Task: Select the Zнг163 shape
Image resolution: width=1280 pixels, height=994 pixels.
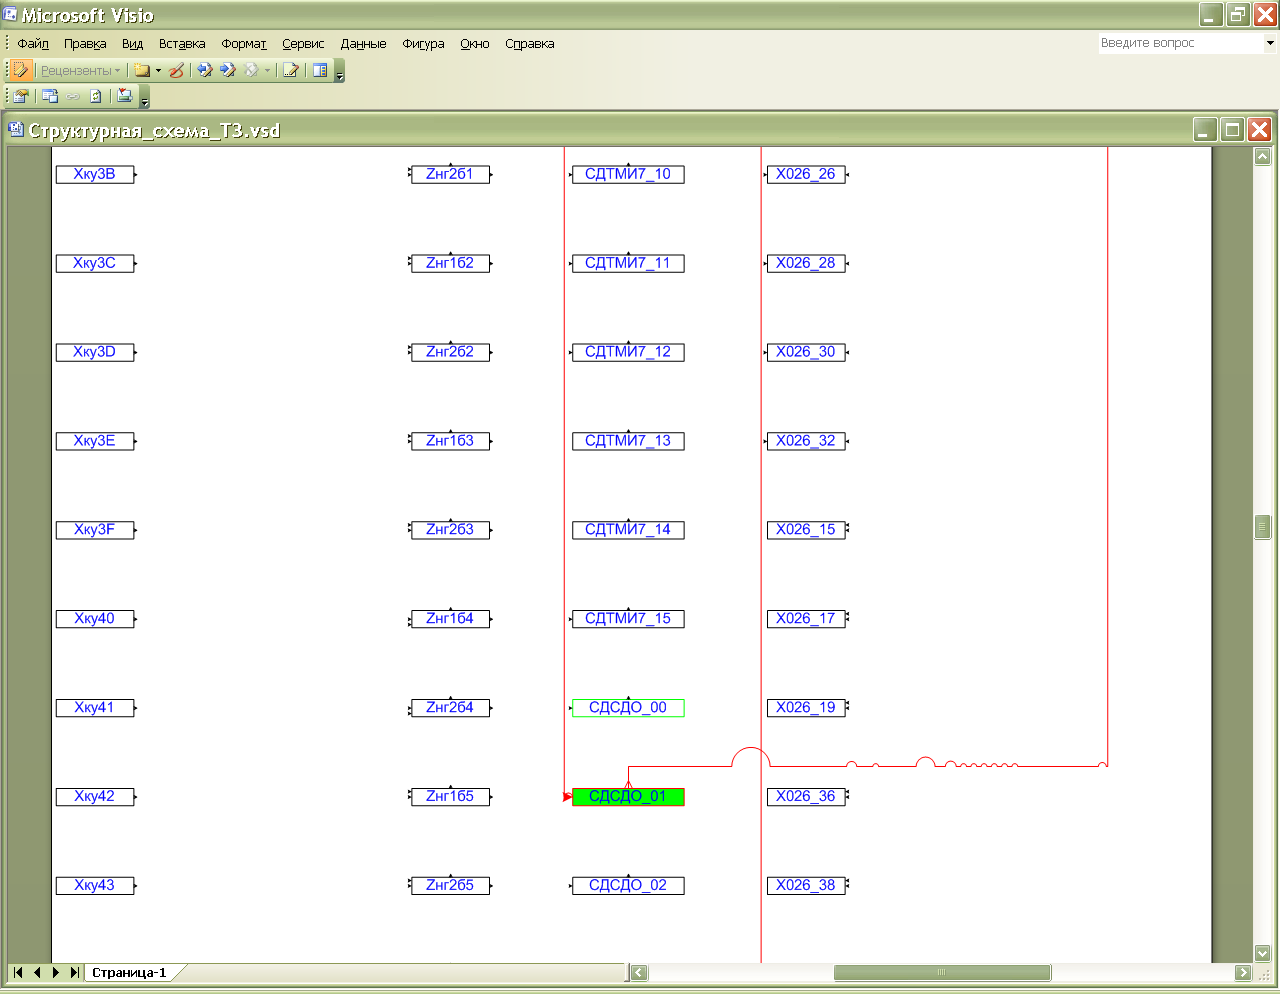Action: 450,441
